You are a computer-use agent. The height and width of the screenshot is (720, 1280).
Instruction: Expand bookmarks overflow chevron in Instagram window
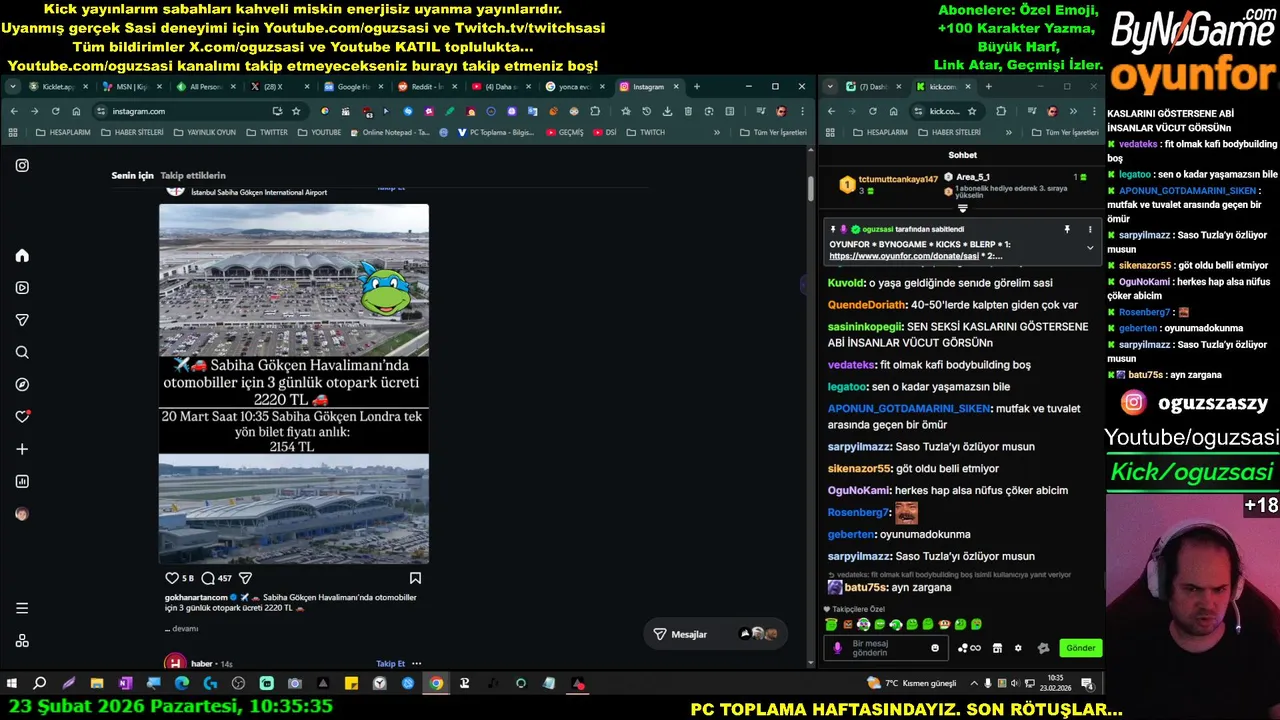click(717, 132)
